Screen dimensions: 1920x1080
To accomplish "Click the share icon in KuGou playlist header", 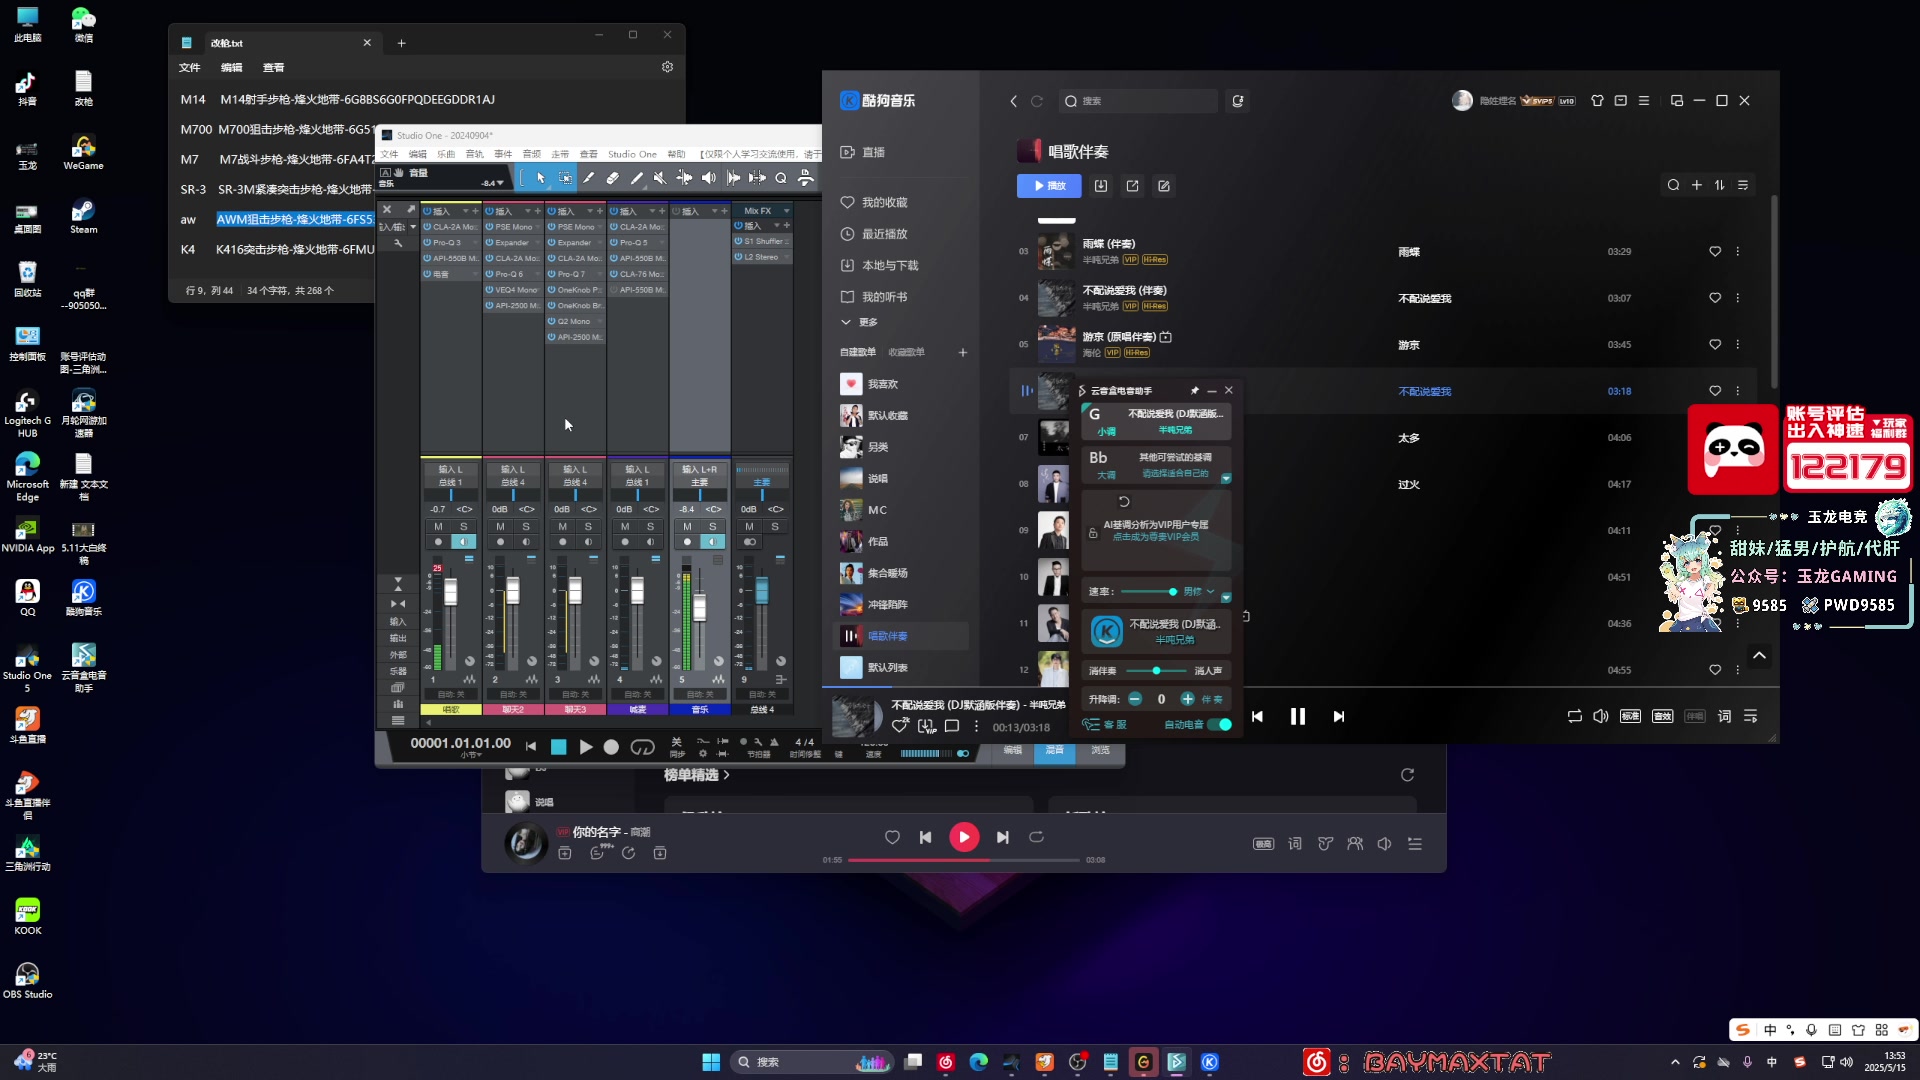I will [1132, 186].
